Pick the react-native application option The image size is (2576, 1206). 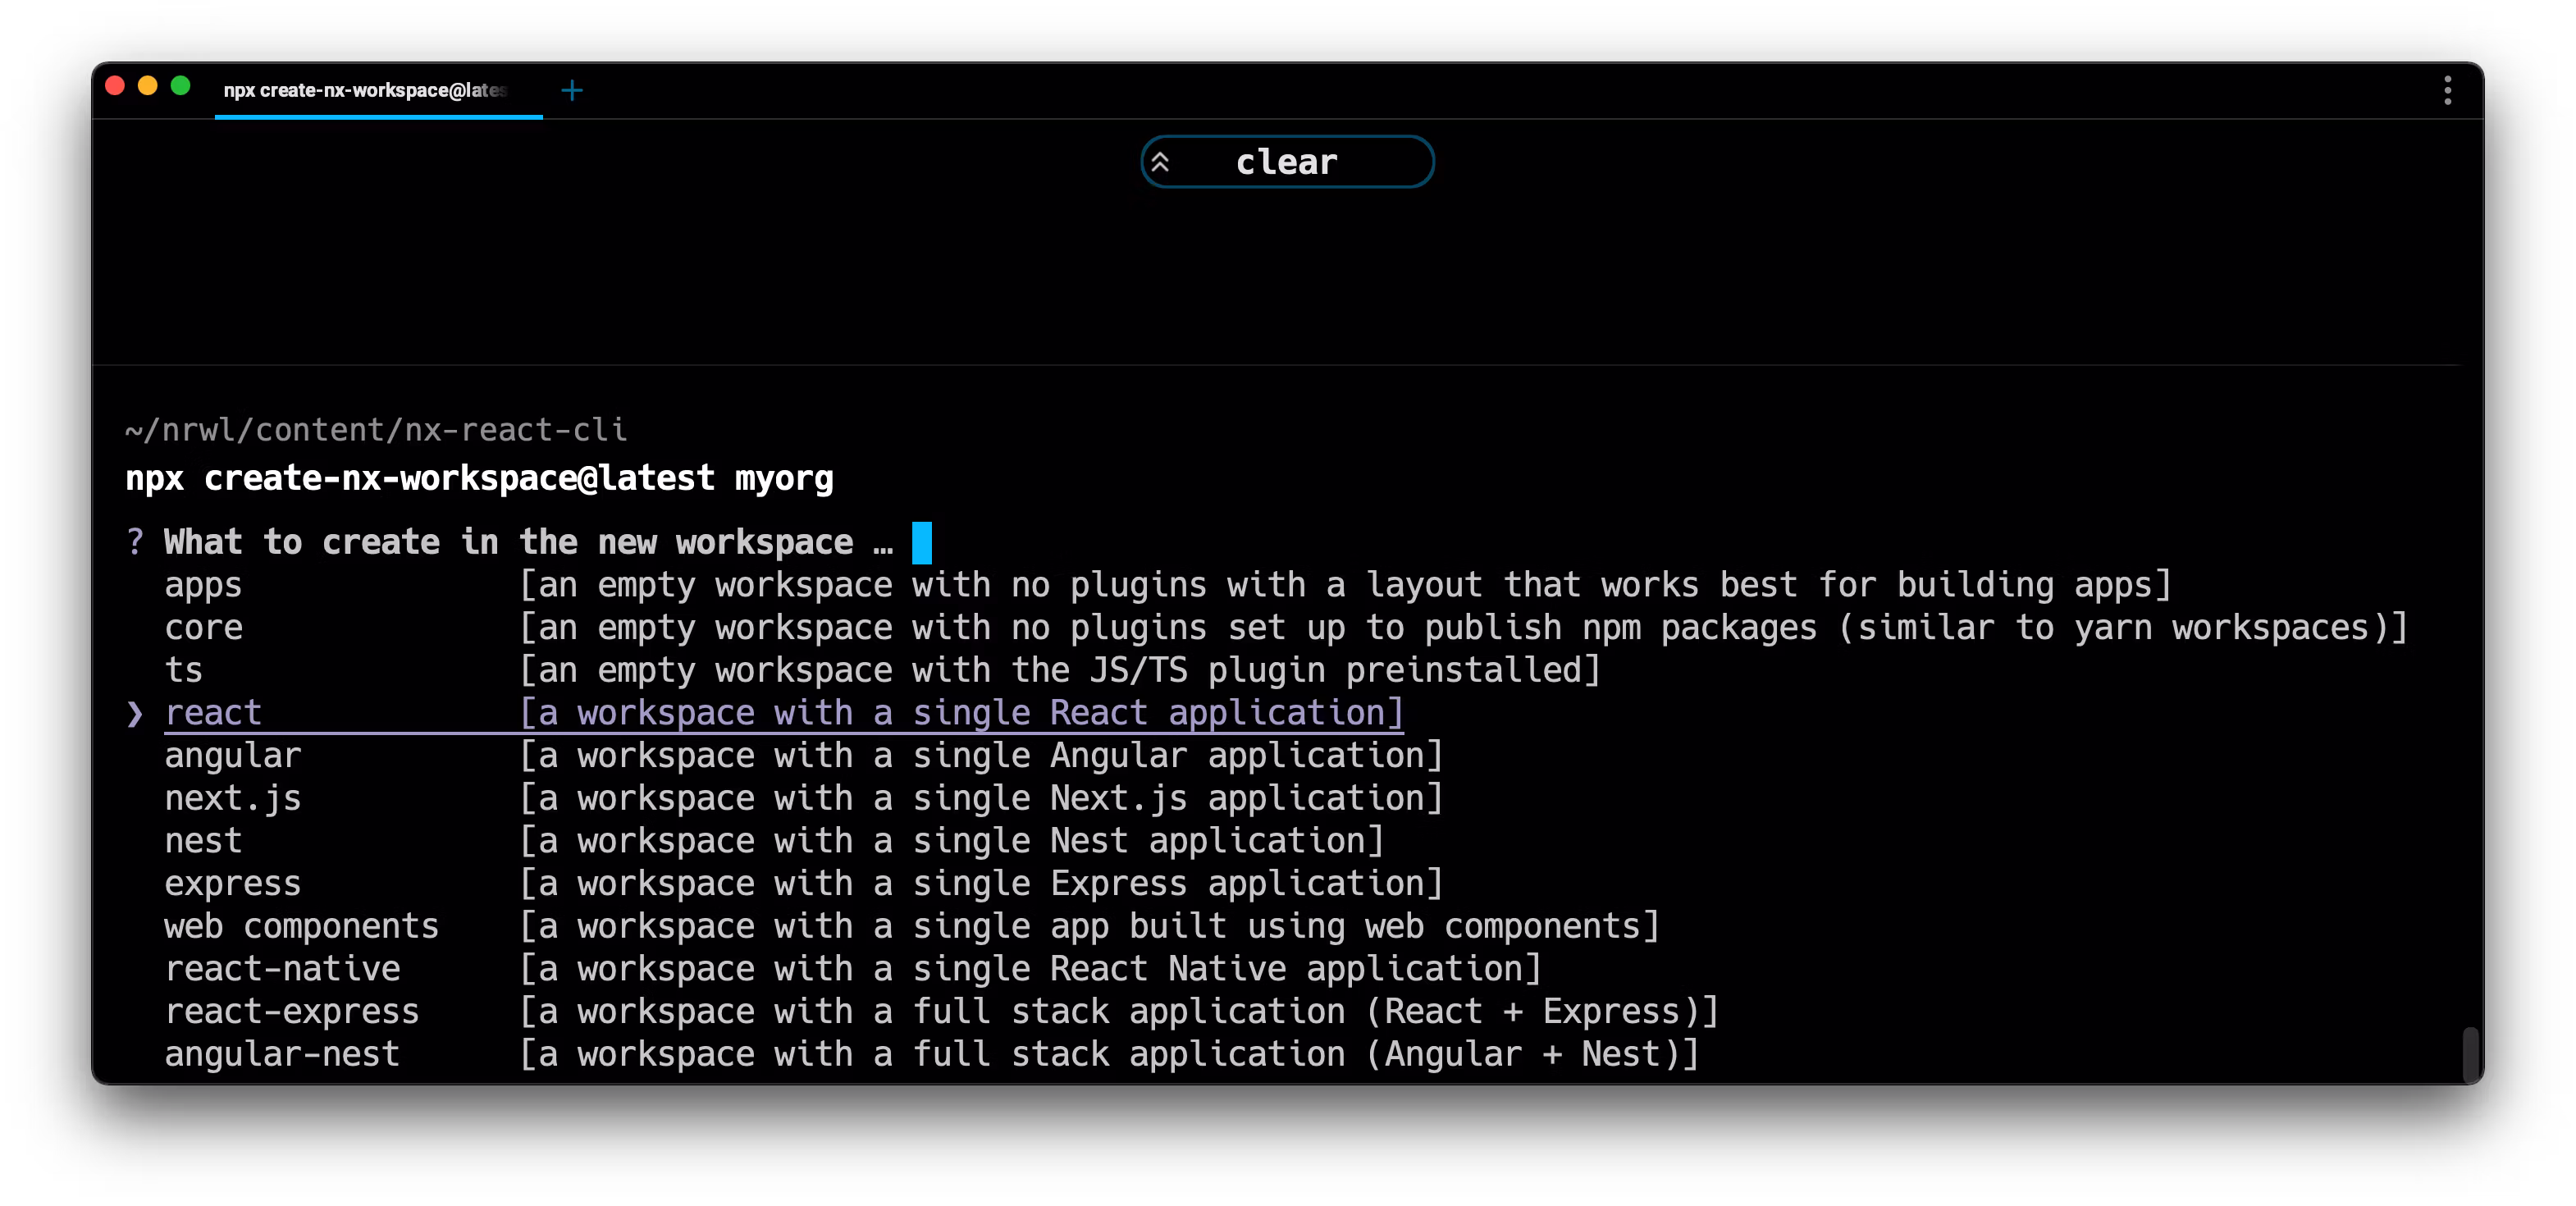pyautogui.click(x=282, y=969)
